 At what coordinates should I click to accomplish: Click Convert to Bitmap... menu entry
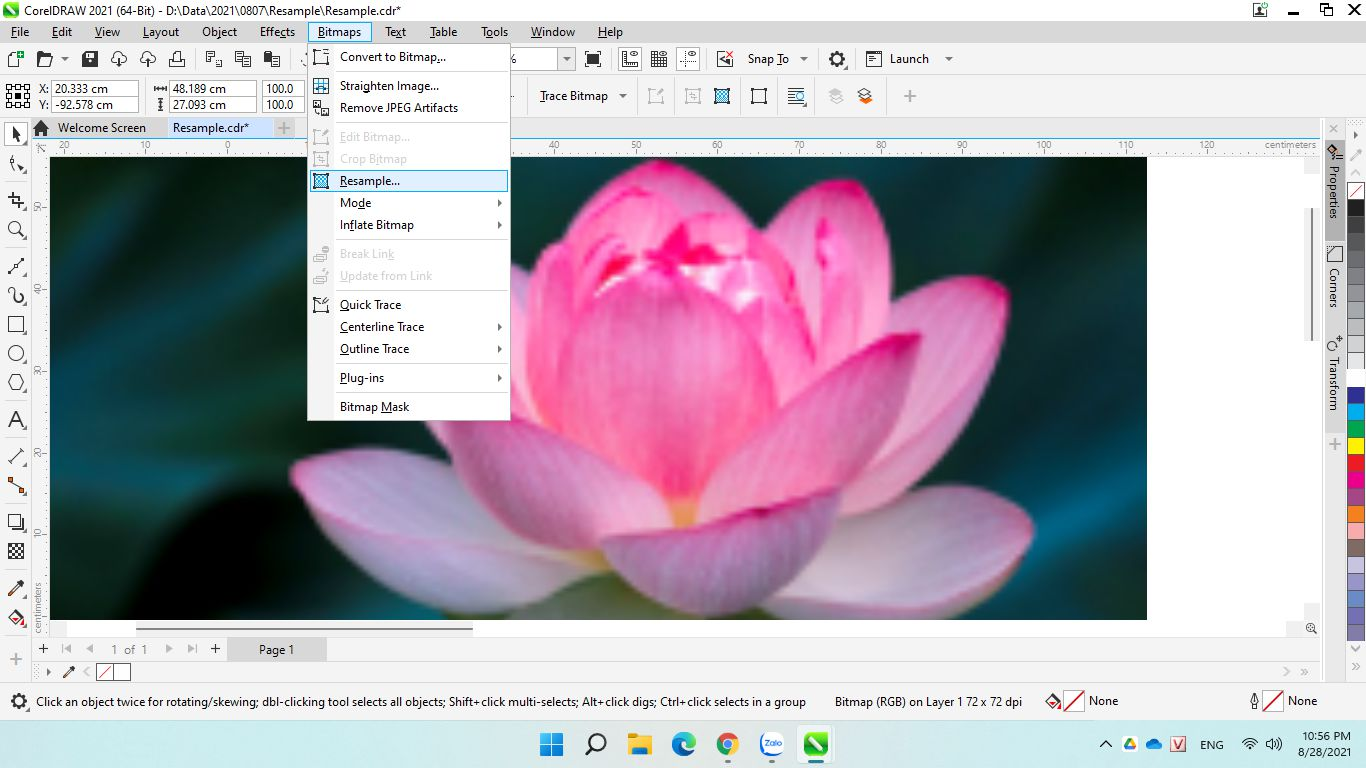(392, 57)
